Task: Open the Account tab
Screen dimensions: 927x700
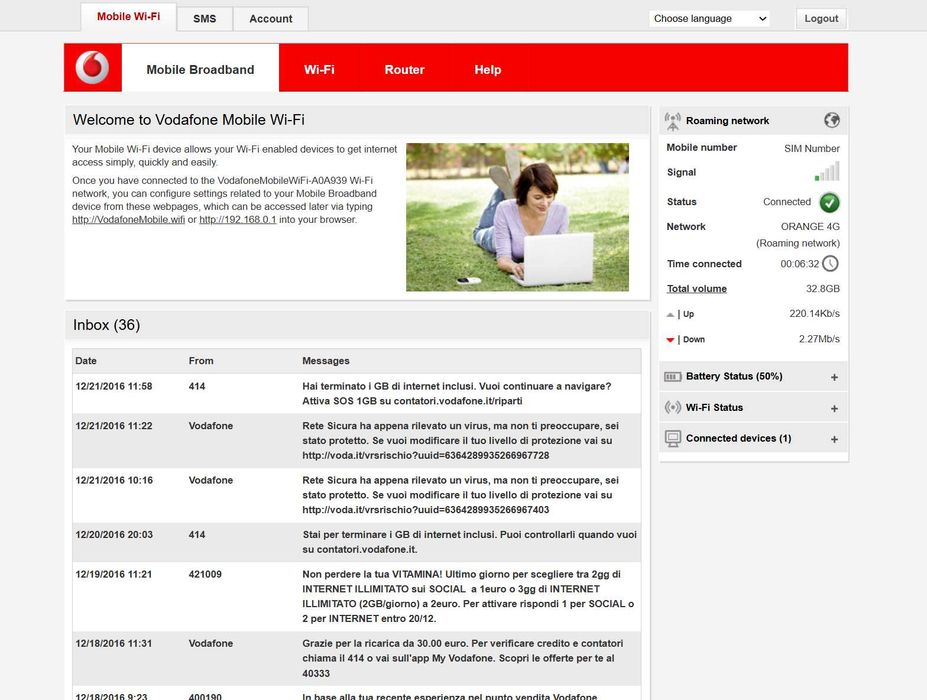Action: click(x=271, y=18)
